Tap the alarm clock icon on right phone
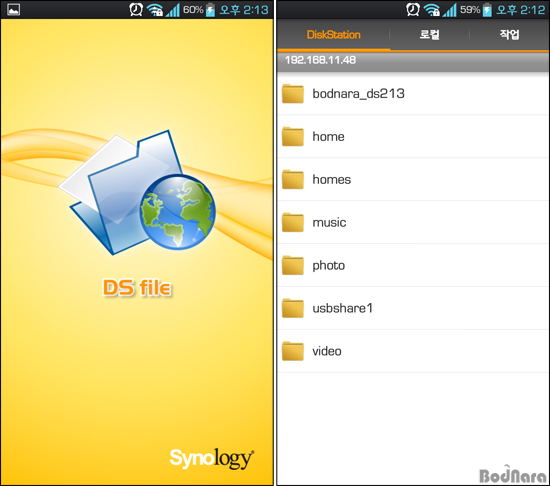The width and height of the screenshot is (550, 486). [412, 9]
